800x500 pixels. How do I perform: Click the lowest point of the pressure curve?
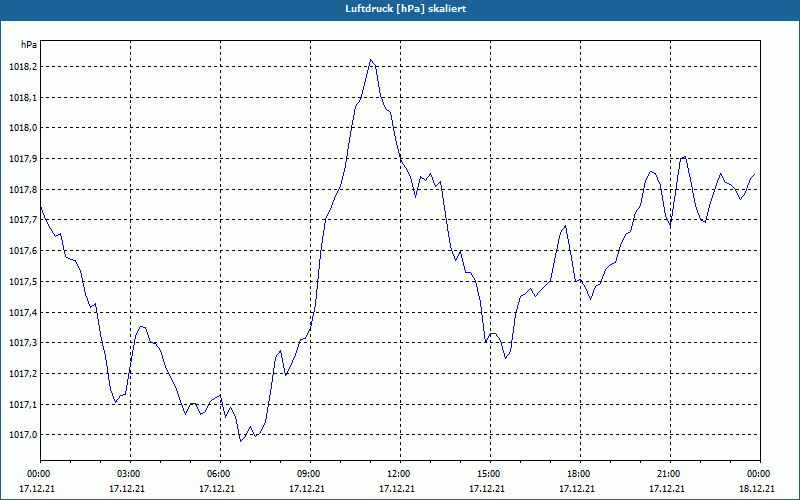(241, 441)
